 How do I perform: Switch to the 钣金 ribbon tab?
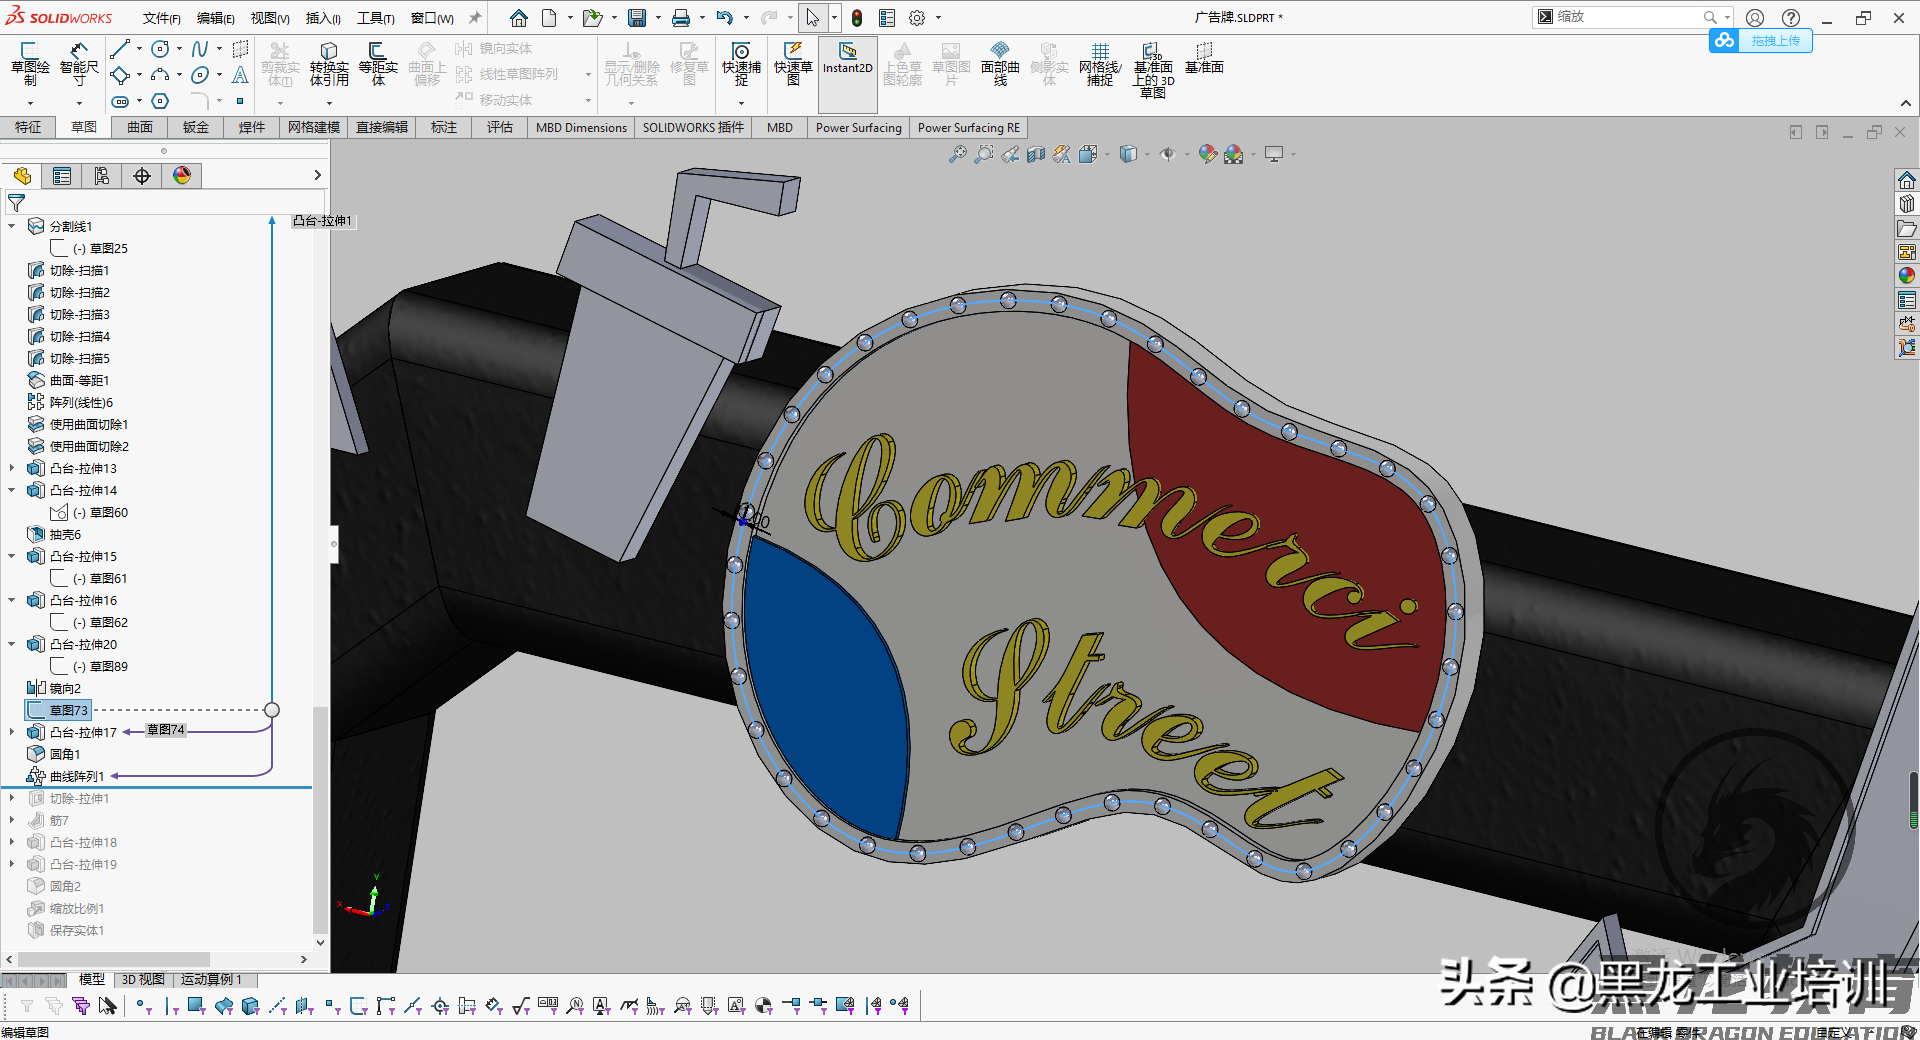point(195,127)
